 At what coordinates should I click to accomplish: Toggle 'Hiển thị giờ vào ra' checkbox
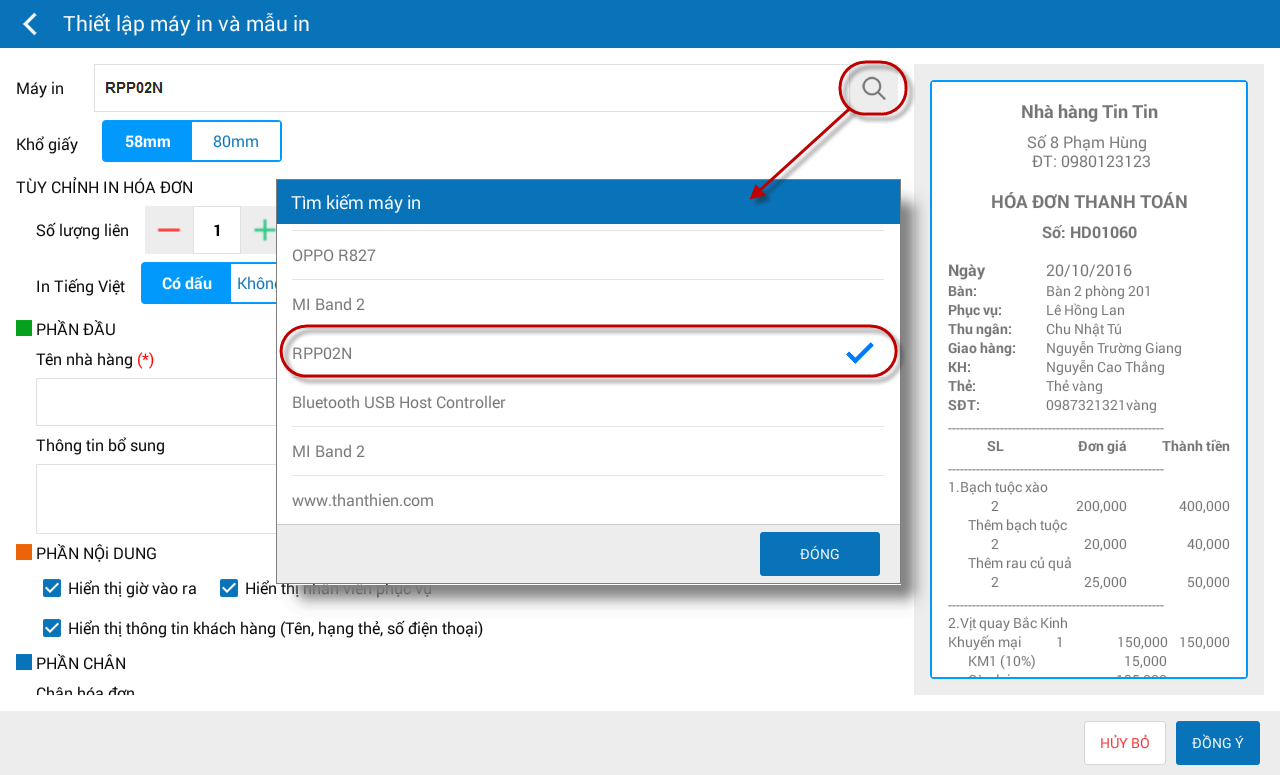(52, 588)
